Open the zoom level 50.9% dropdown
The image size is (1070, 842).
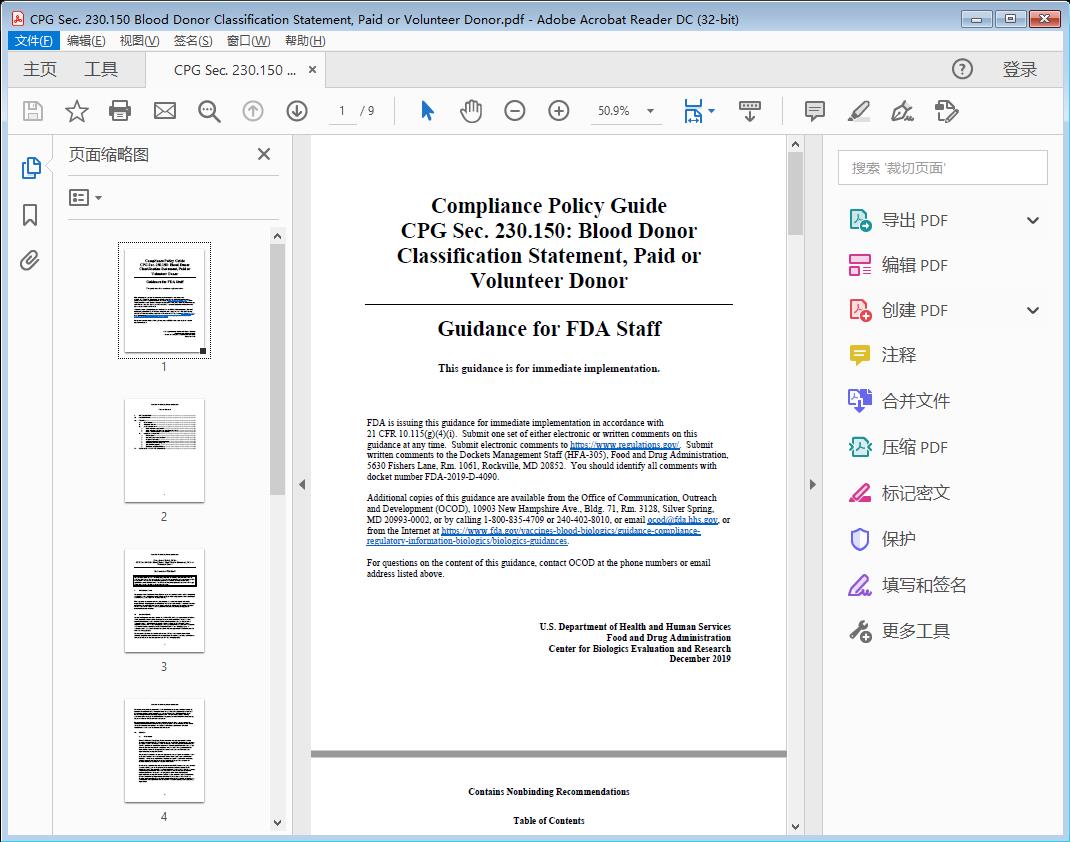coord(651,111)
